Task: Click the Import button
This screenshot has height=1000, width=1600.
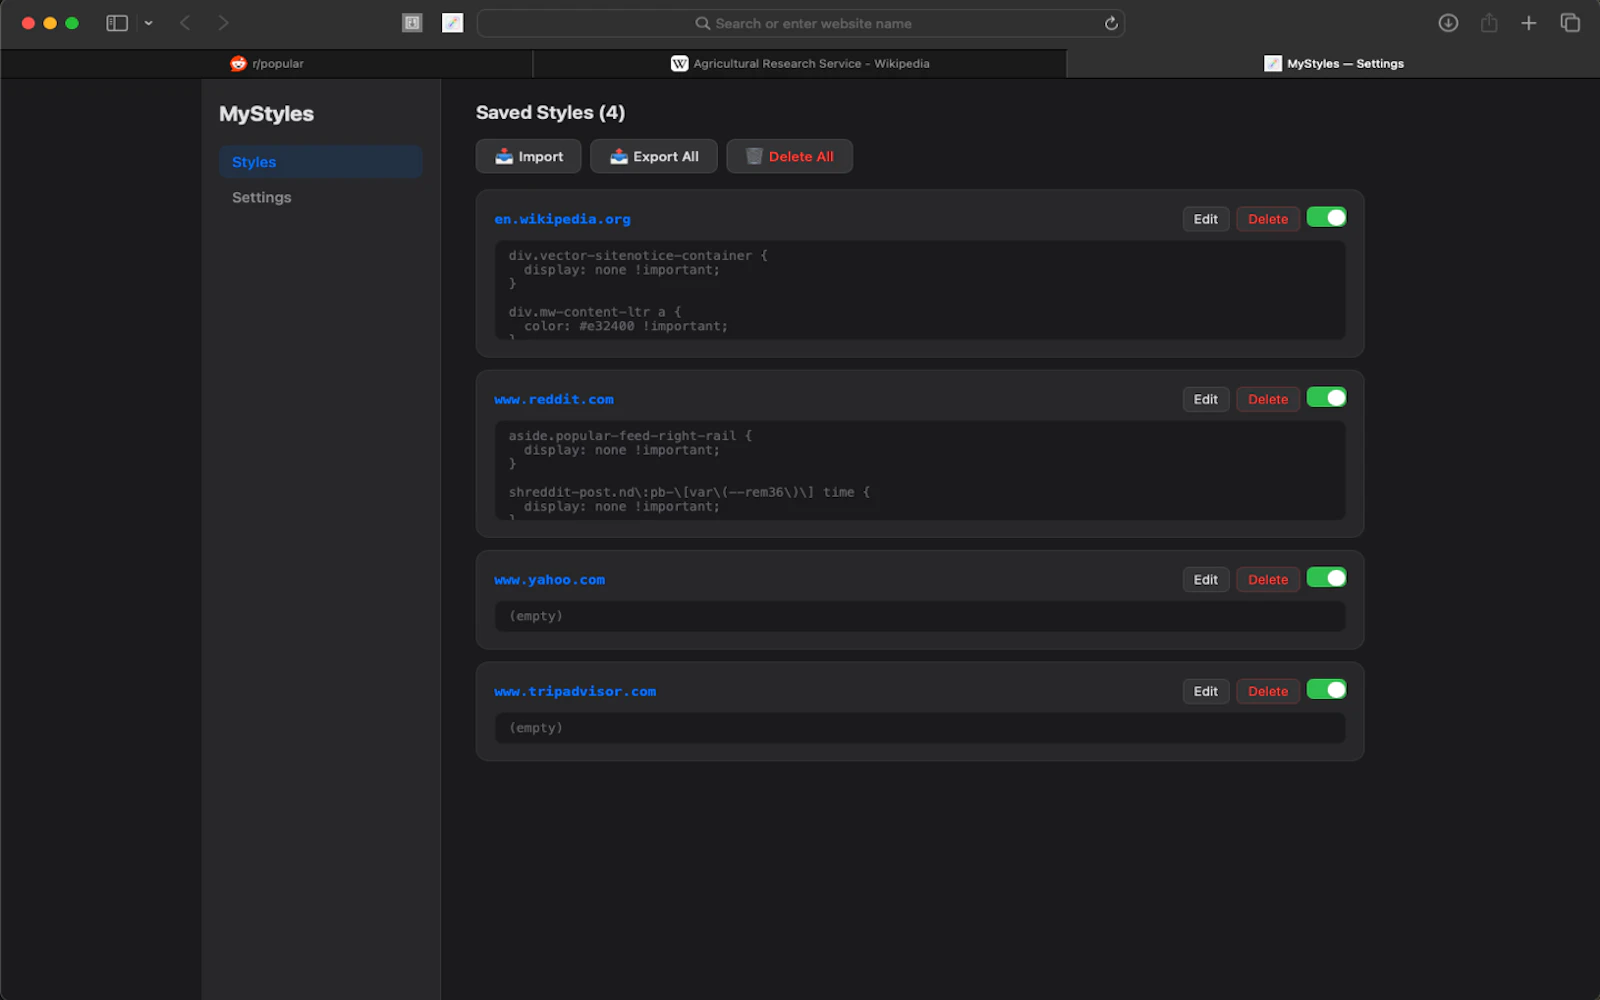Action: [528, 156]
